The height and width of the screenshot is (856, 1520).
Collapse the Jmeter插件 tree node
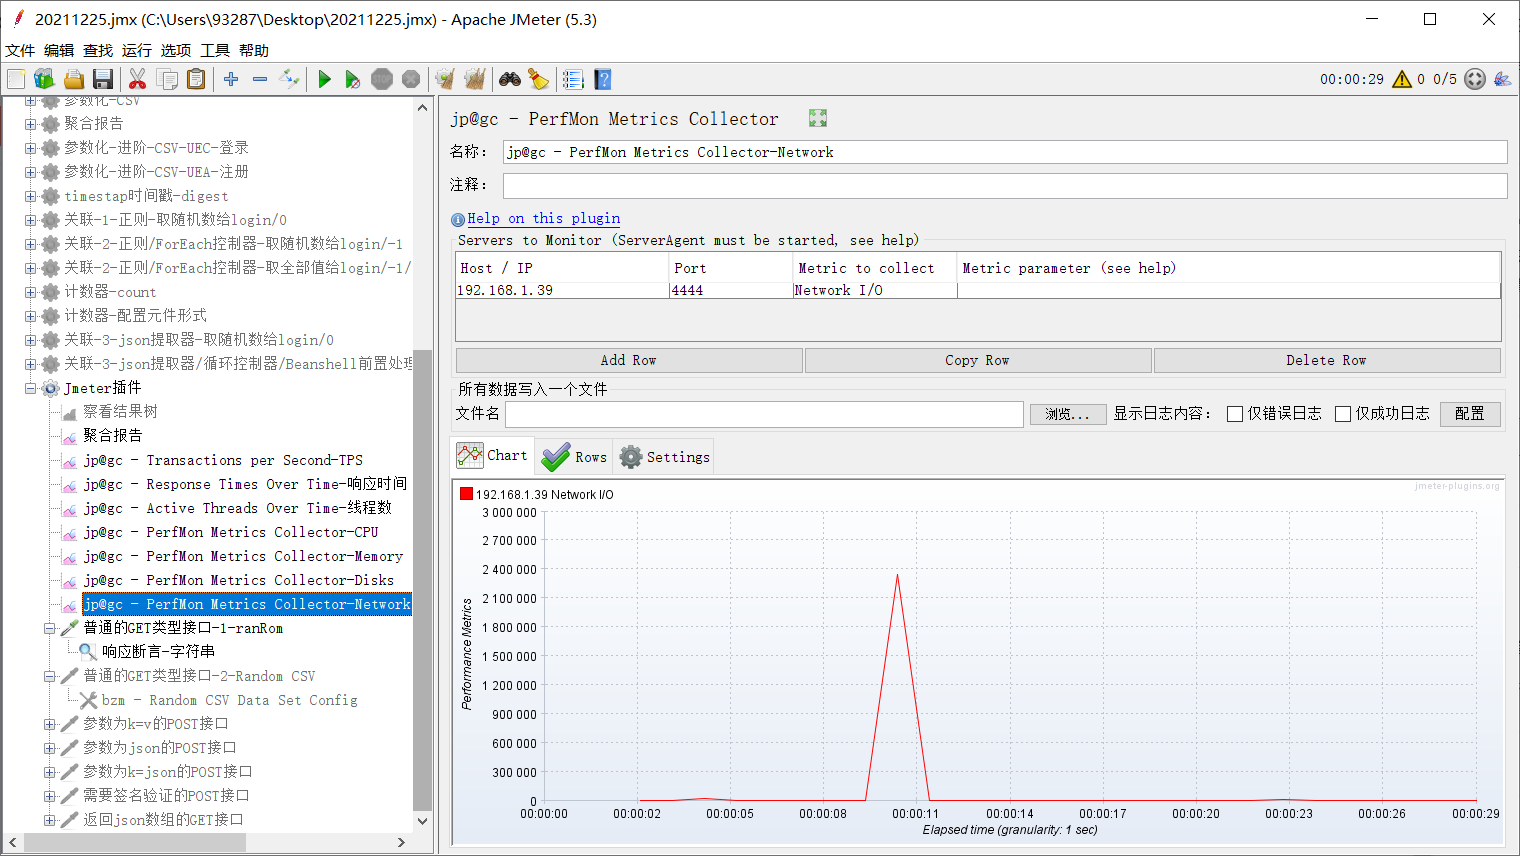pyautogui.click(x=30, y=388)
